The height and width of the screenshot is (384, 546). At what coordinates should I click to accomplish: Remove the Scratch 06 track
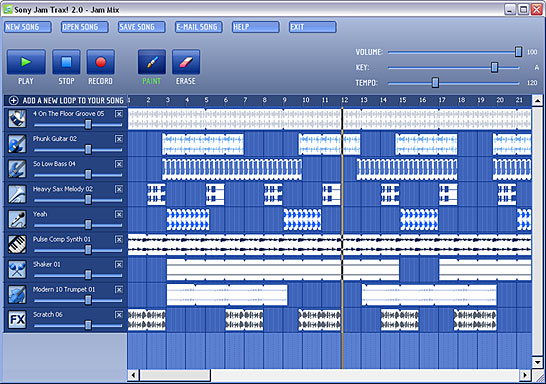[x=119, y=314]
